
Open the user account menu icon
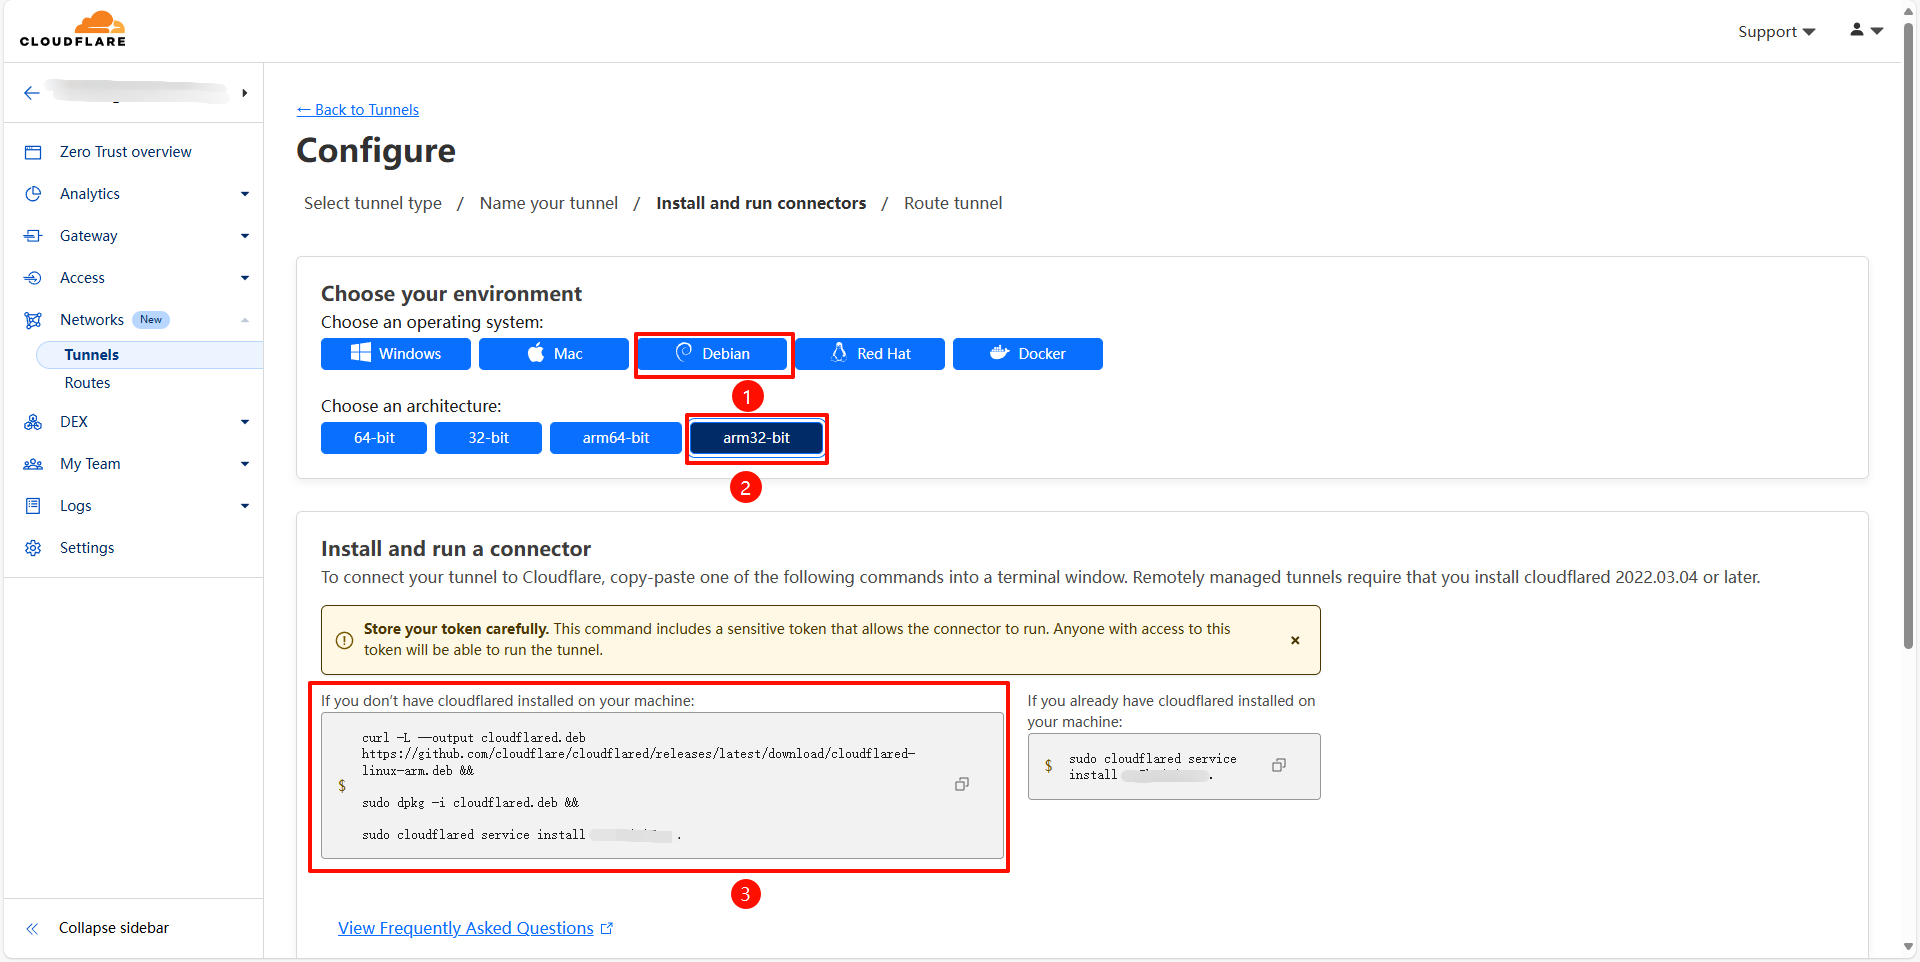pyautogui.click(x=1865, y=31)
